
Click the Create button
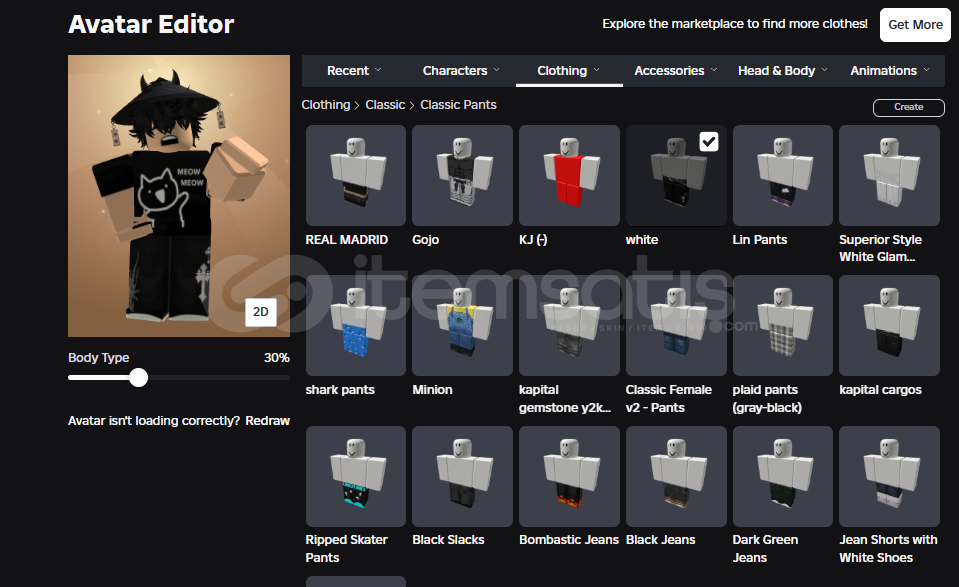(x=908, y=107)
